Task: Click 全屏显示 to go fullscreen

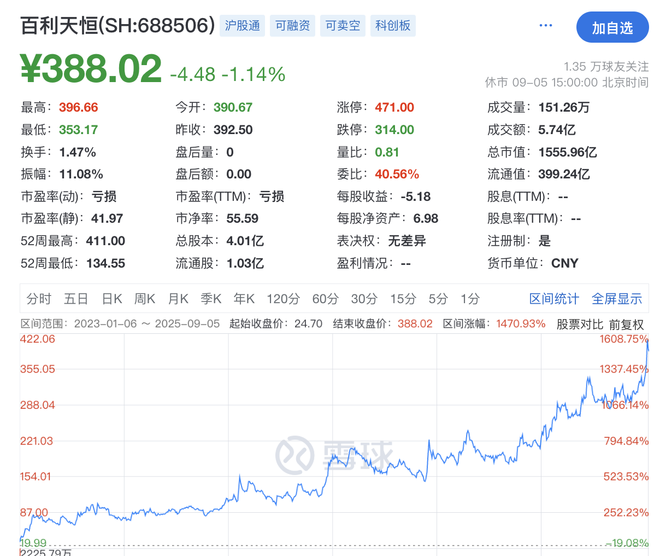Action: pos(617,298)
